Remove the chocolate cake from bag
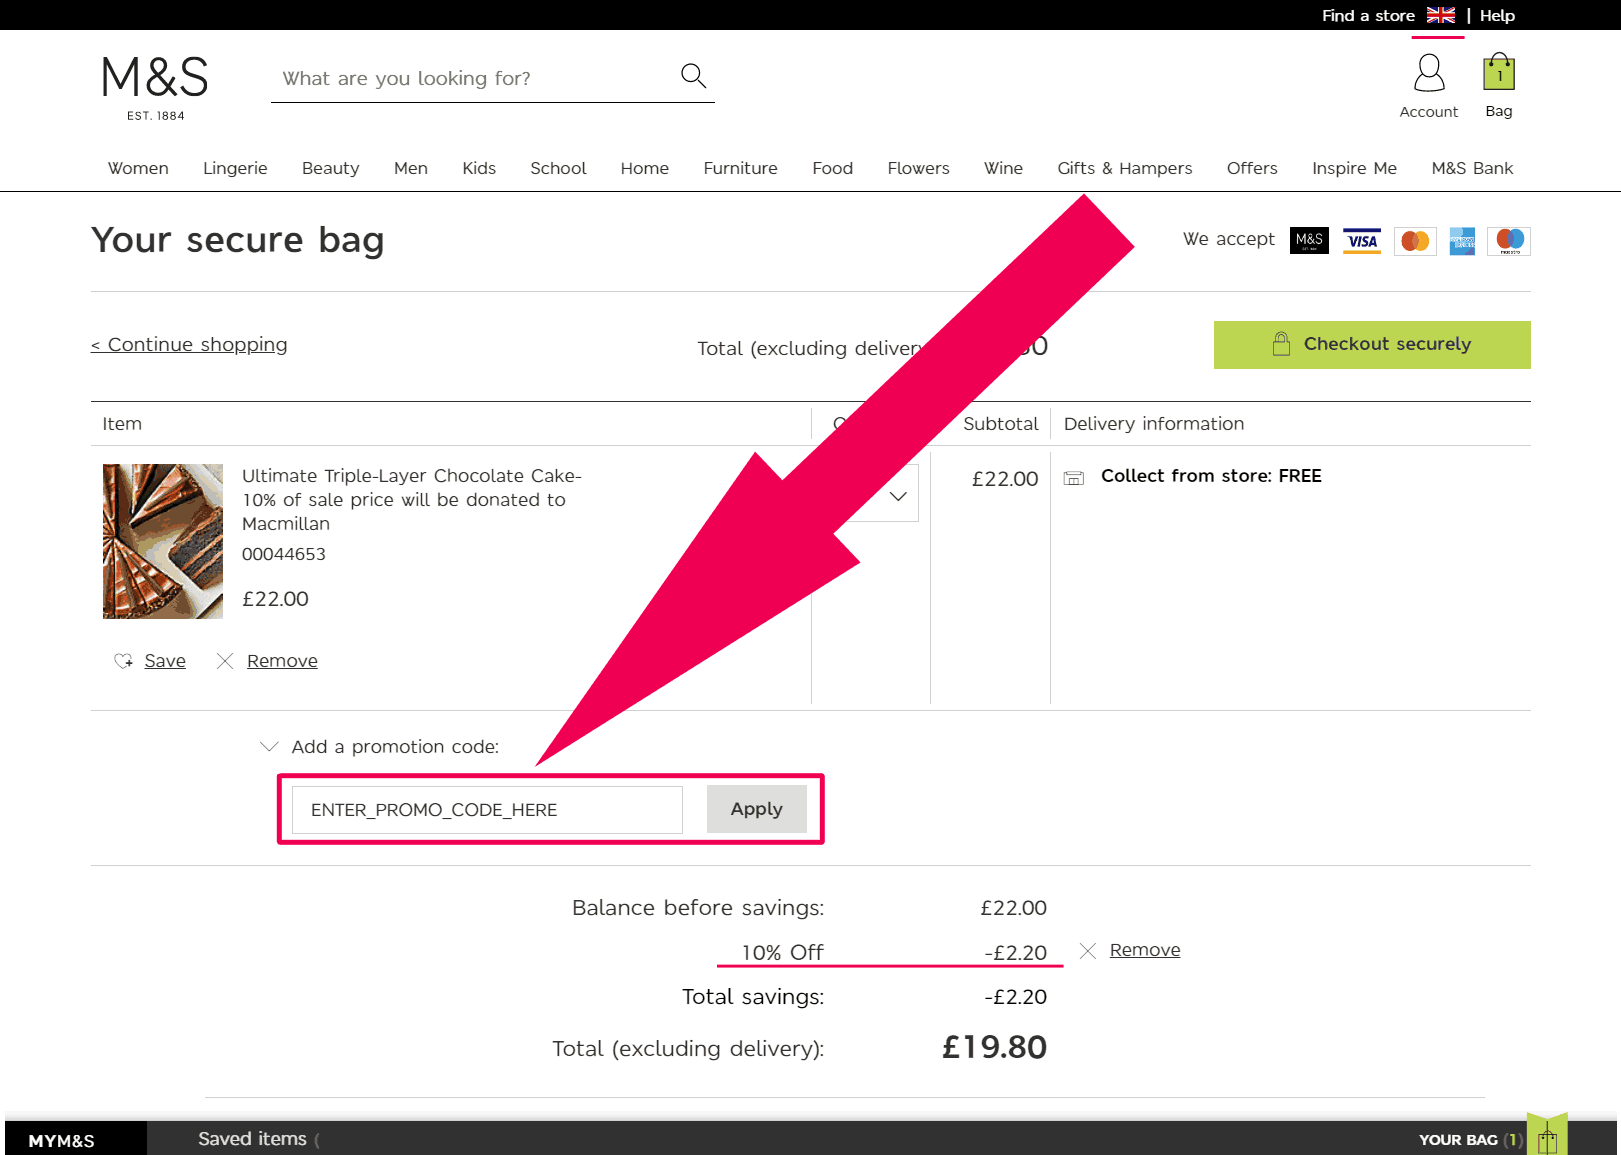Viewport: 1621px width, 1155px height. 282,661
